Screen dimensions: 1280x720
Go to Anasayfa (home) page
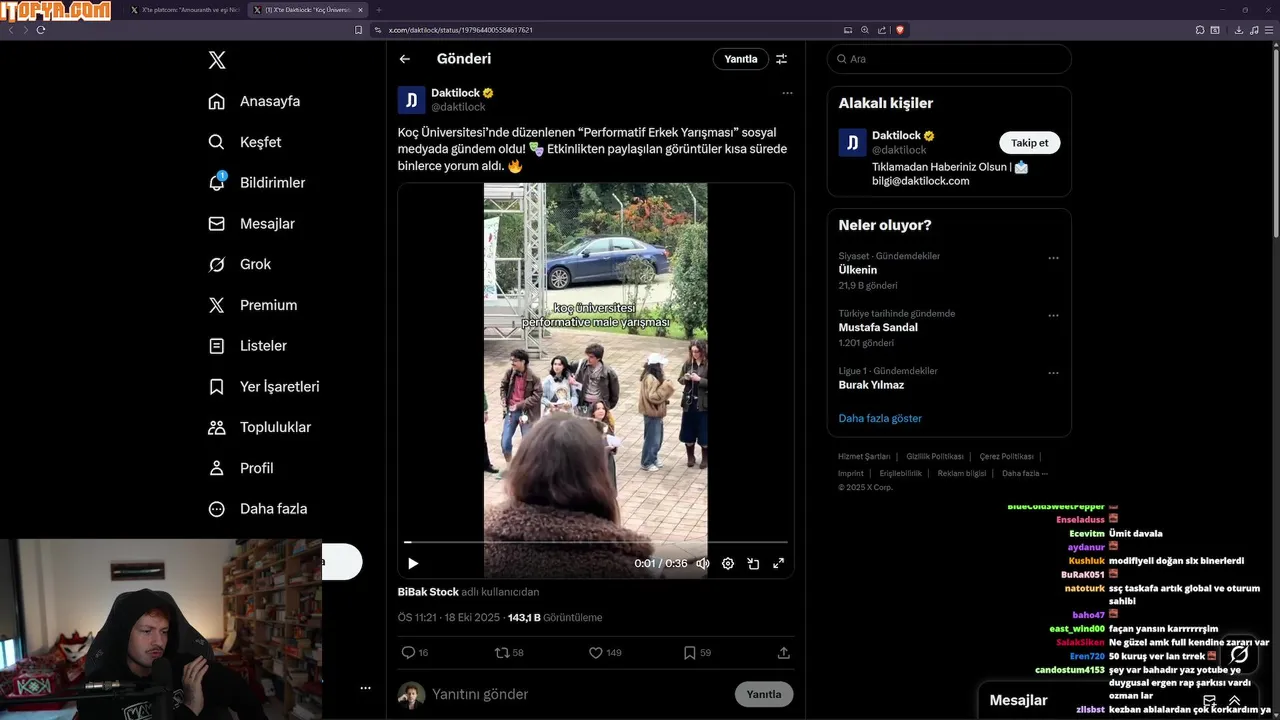(254, 101)
